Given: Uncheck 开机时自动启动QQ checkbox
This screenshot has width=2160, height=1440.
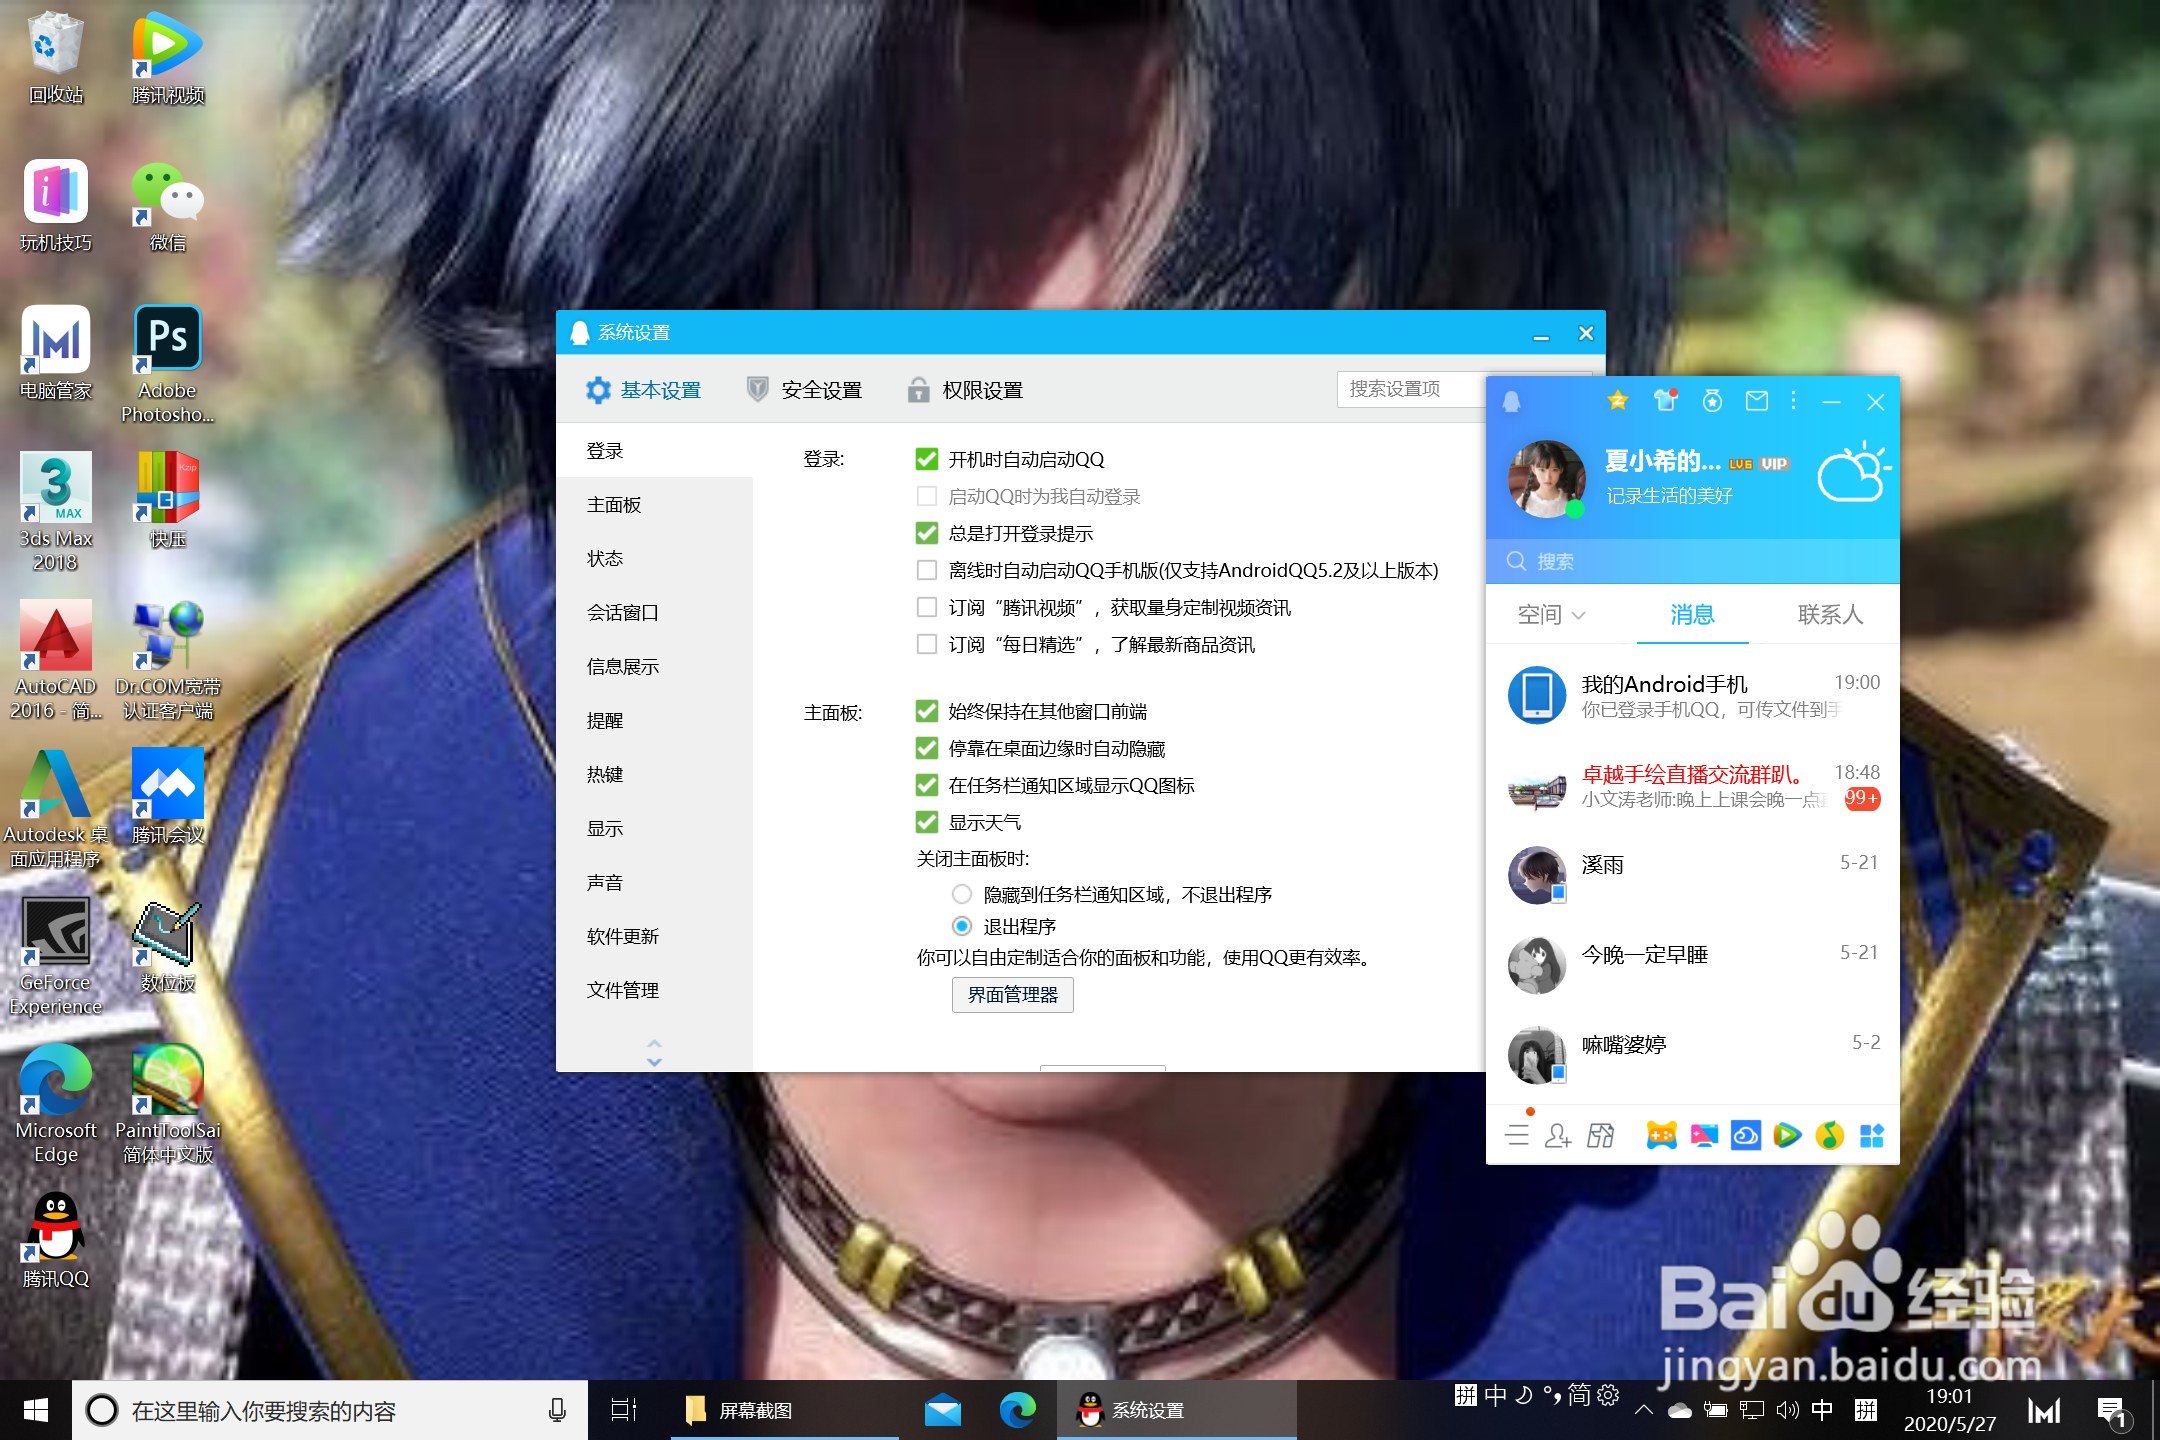Looking at the screenshot, I should [x=927, y=459].
